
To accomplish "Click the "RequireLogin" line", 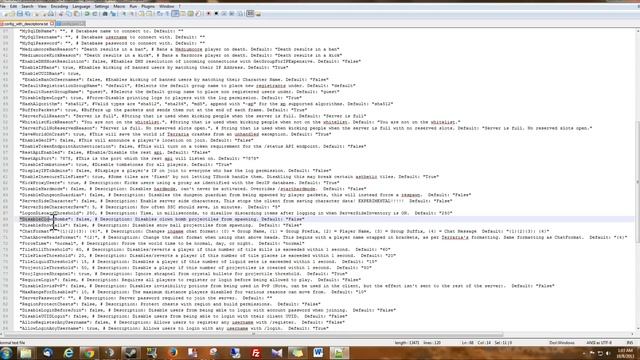I will (x=190, y=280).
